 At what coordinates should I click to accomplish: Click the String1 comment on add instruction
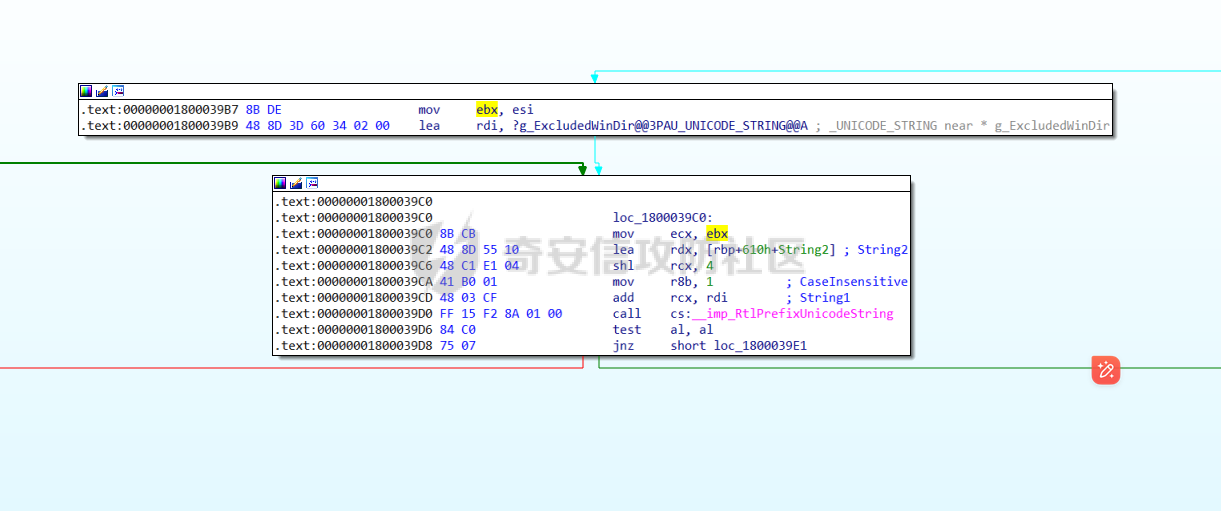click(825, 298)
